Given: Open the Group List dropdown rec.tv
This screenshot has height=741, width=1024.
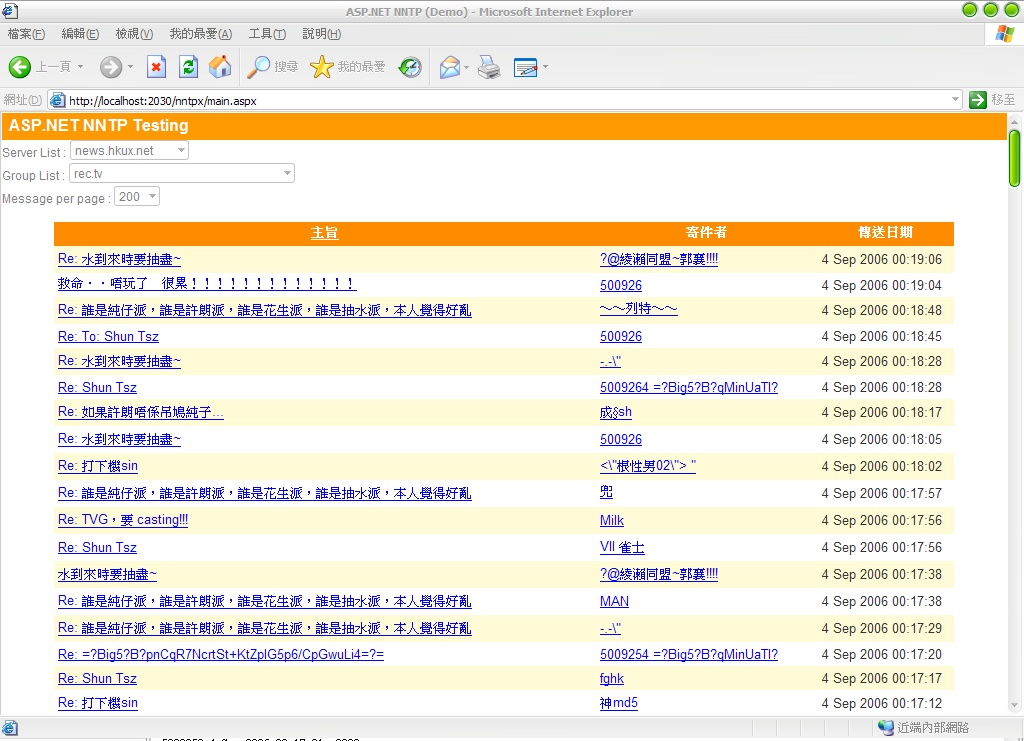Looking at the screenshot, I should (182, 174).
